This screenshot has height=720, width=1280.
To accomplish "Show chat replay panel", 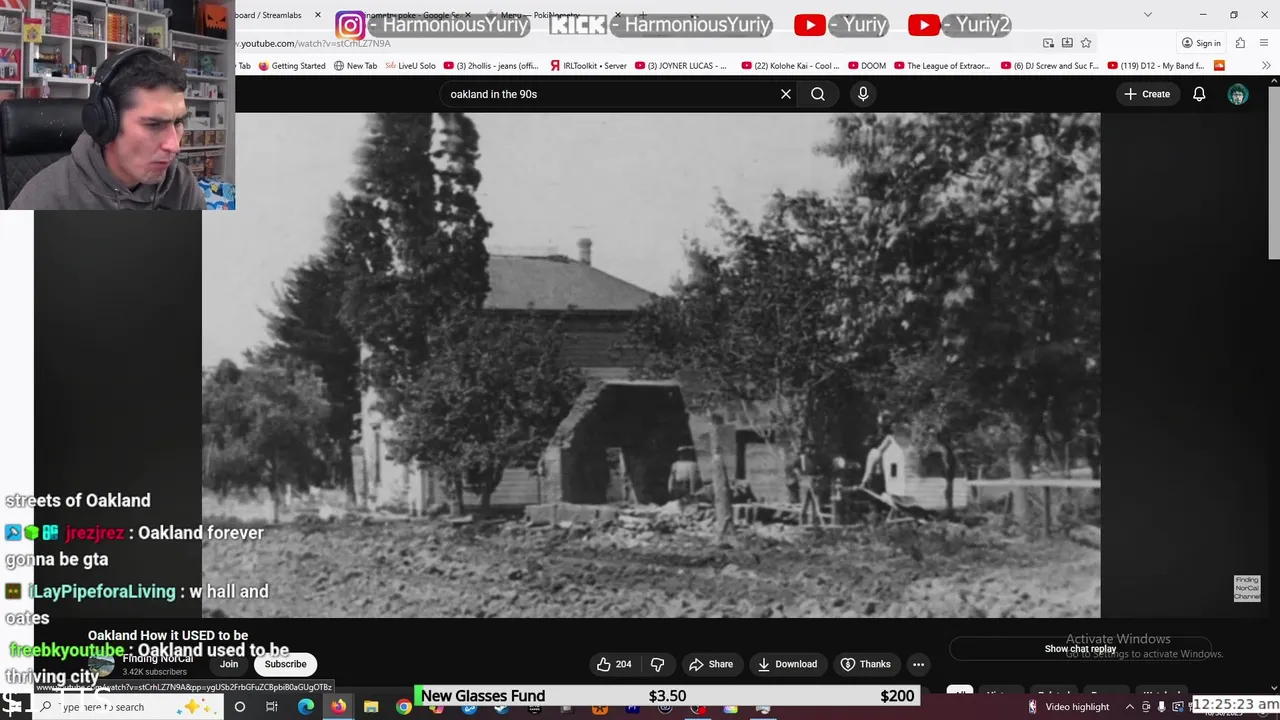I will pos(1080,649).
